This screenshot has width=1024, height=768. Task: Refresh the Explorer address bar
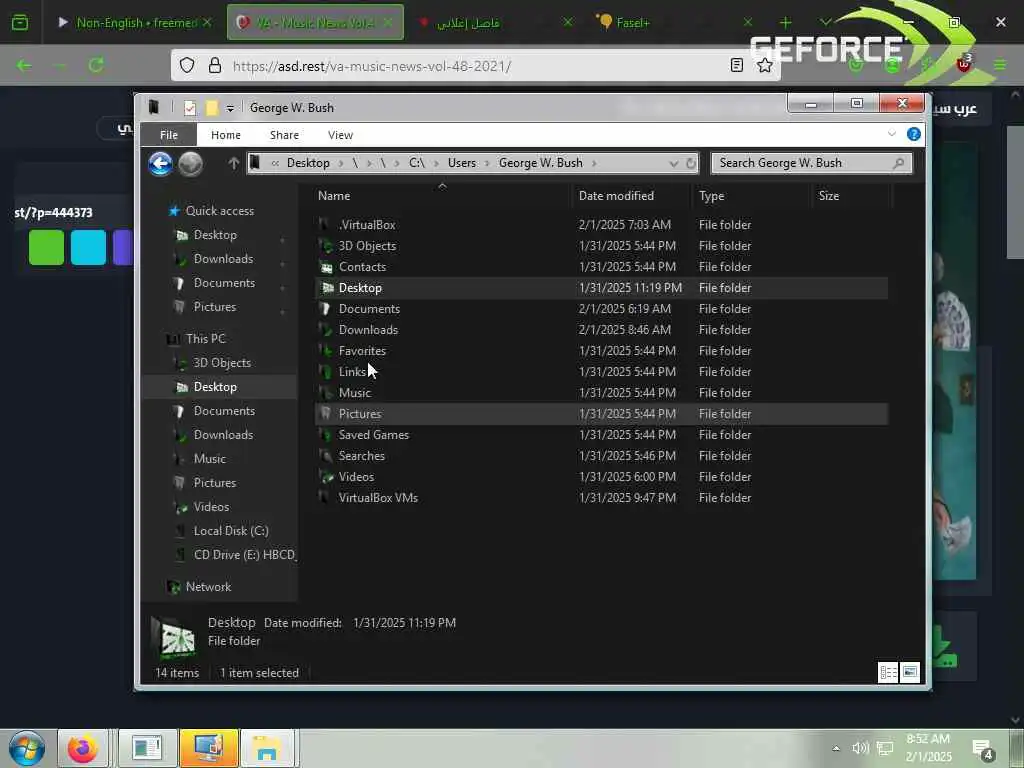[x=691, y=163]
